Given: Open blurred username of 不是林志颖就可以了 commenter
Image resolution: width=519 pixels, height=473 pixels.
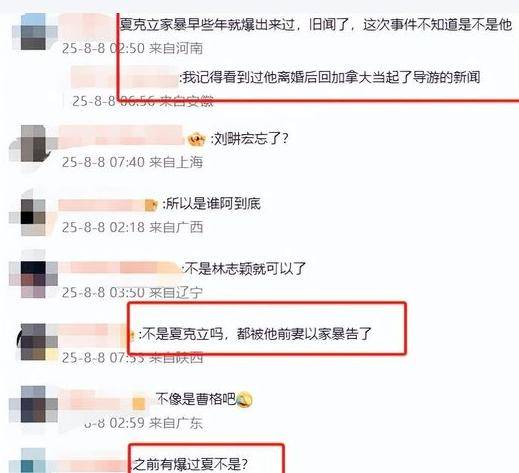Looking at the screenshot, I should click(119, 268).
